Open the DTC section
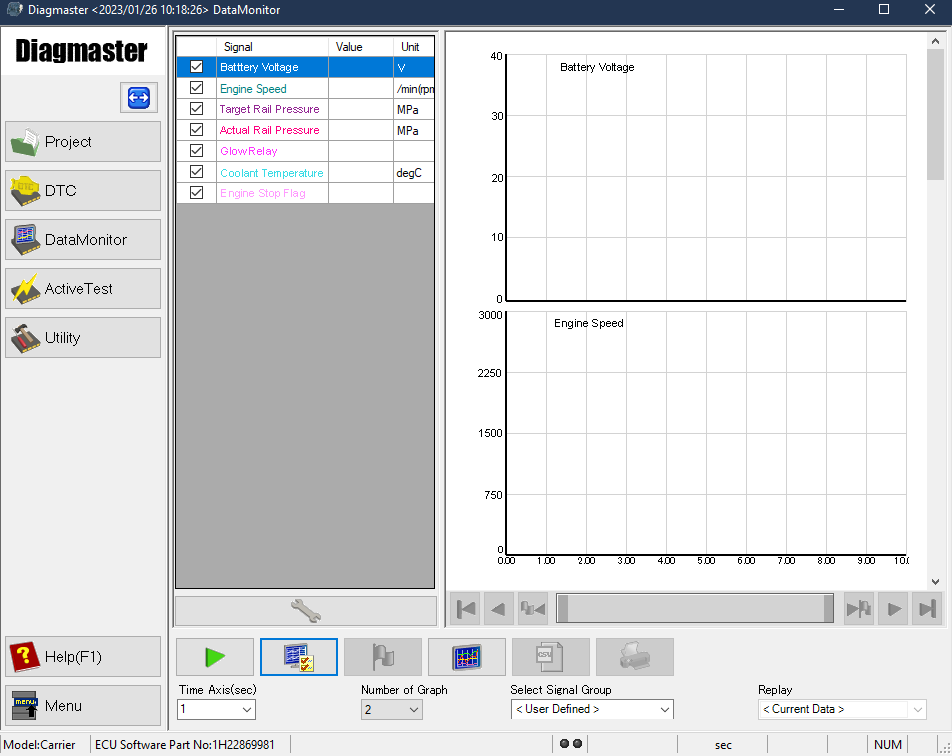 (x=83, y=191)
